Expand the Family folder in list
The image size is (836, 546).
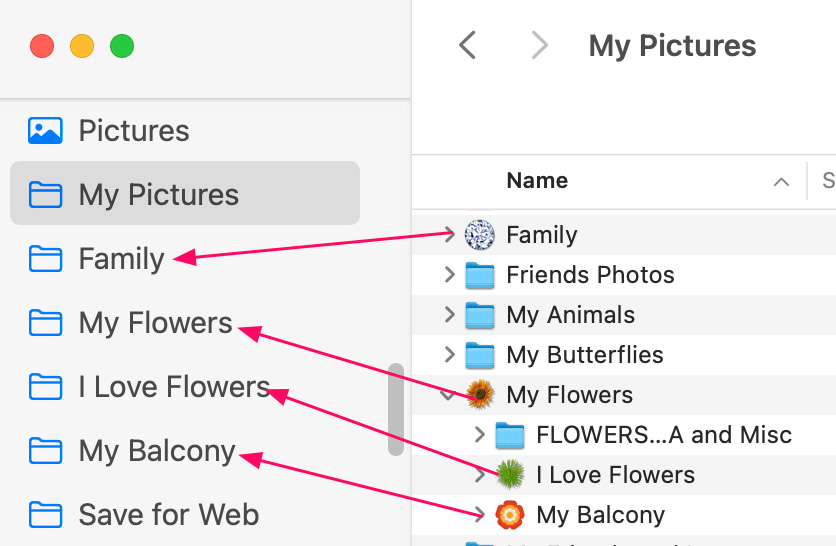click(450, 235)
